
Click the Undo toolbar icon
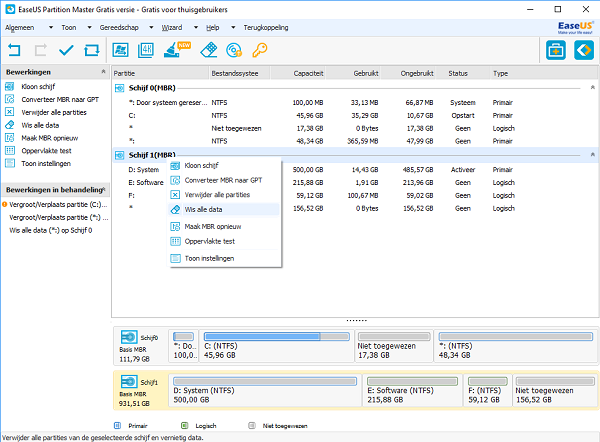coord(14,50)
